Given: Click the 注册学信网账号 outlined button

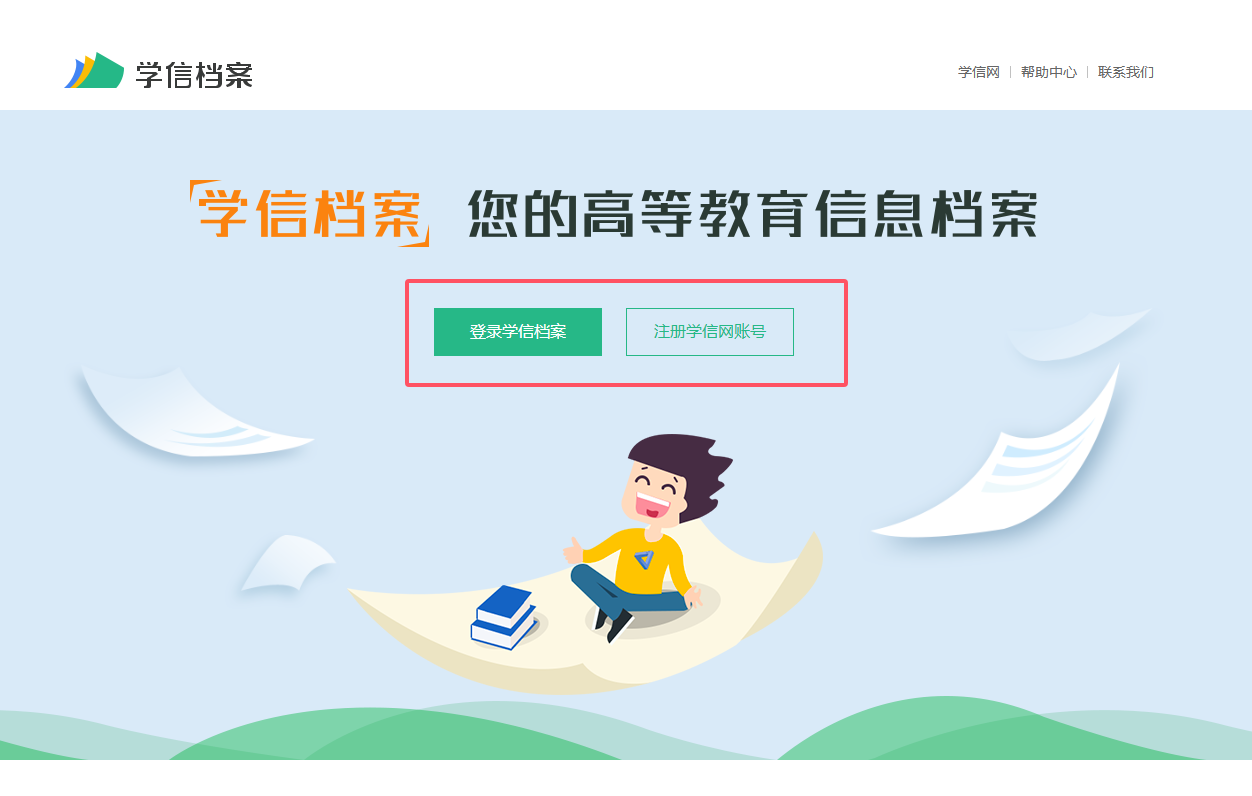Looking at the screenshot, I should point(710,332).
